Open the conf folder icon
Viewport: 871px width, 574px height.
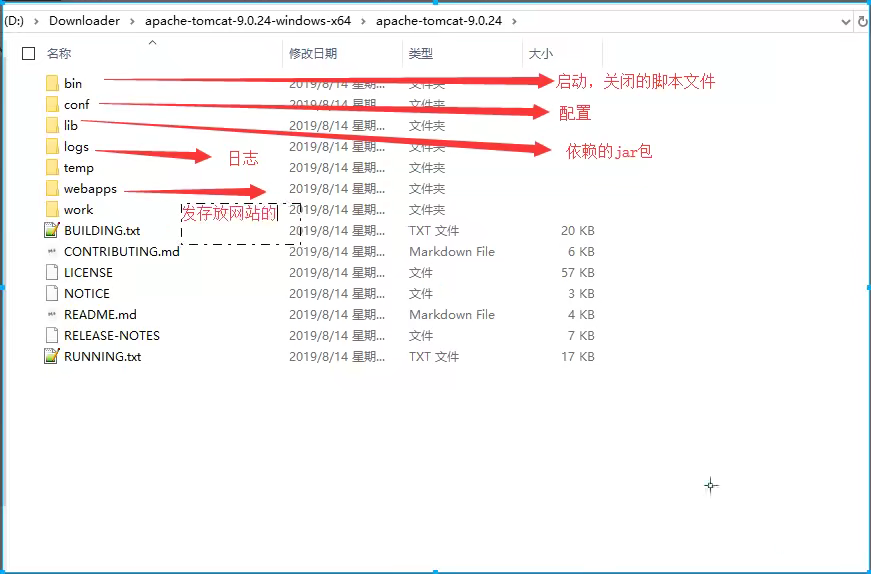(x=52, y=104)
